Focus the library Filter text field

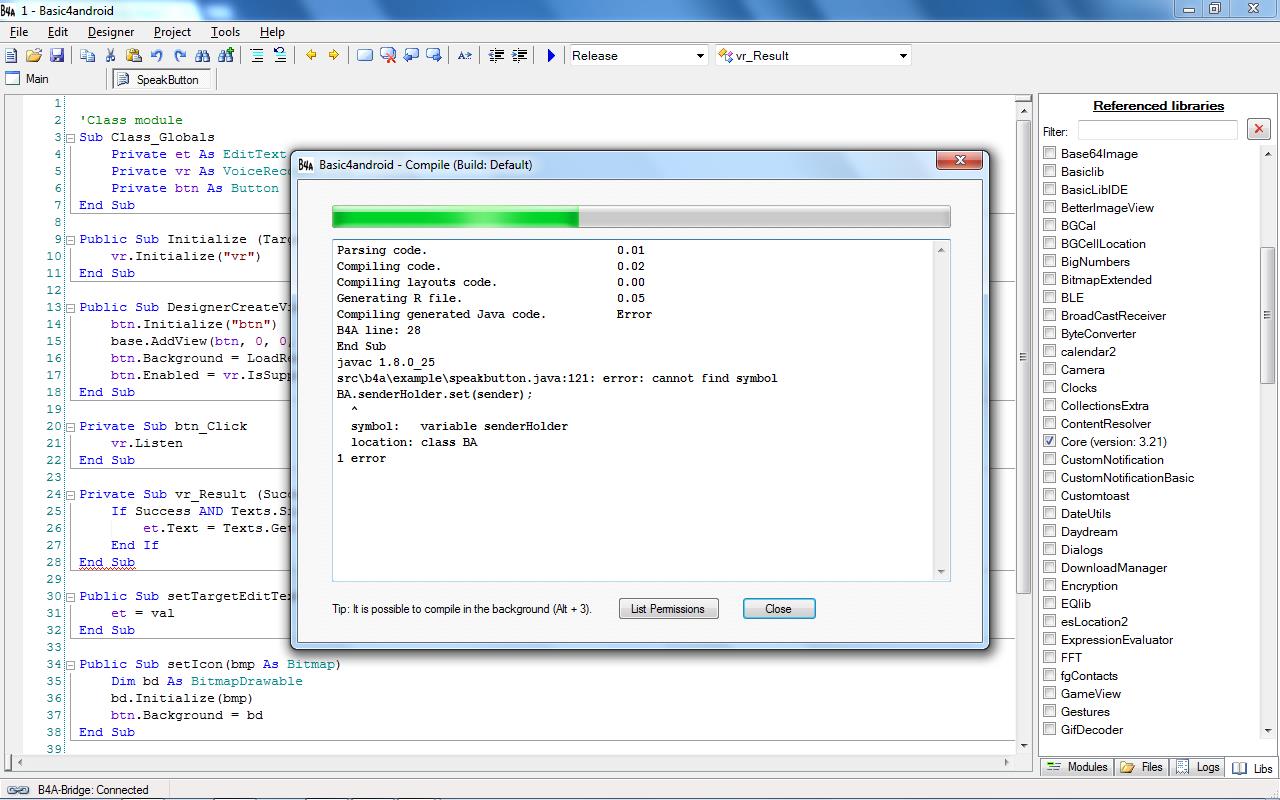click(x=1158, y=130)
